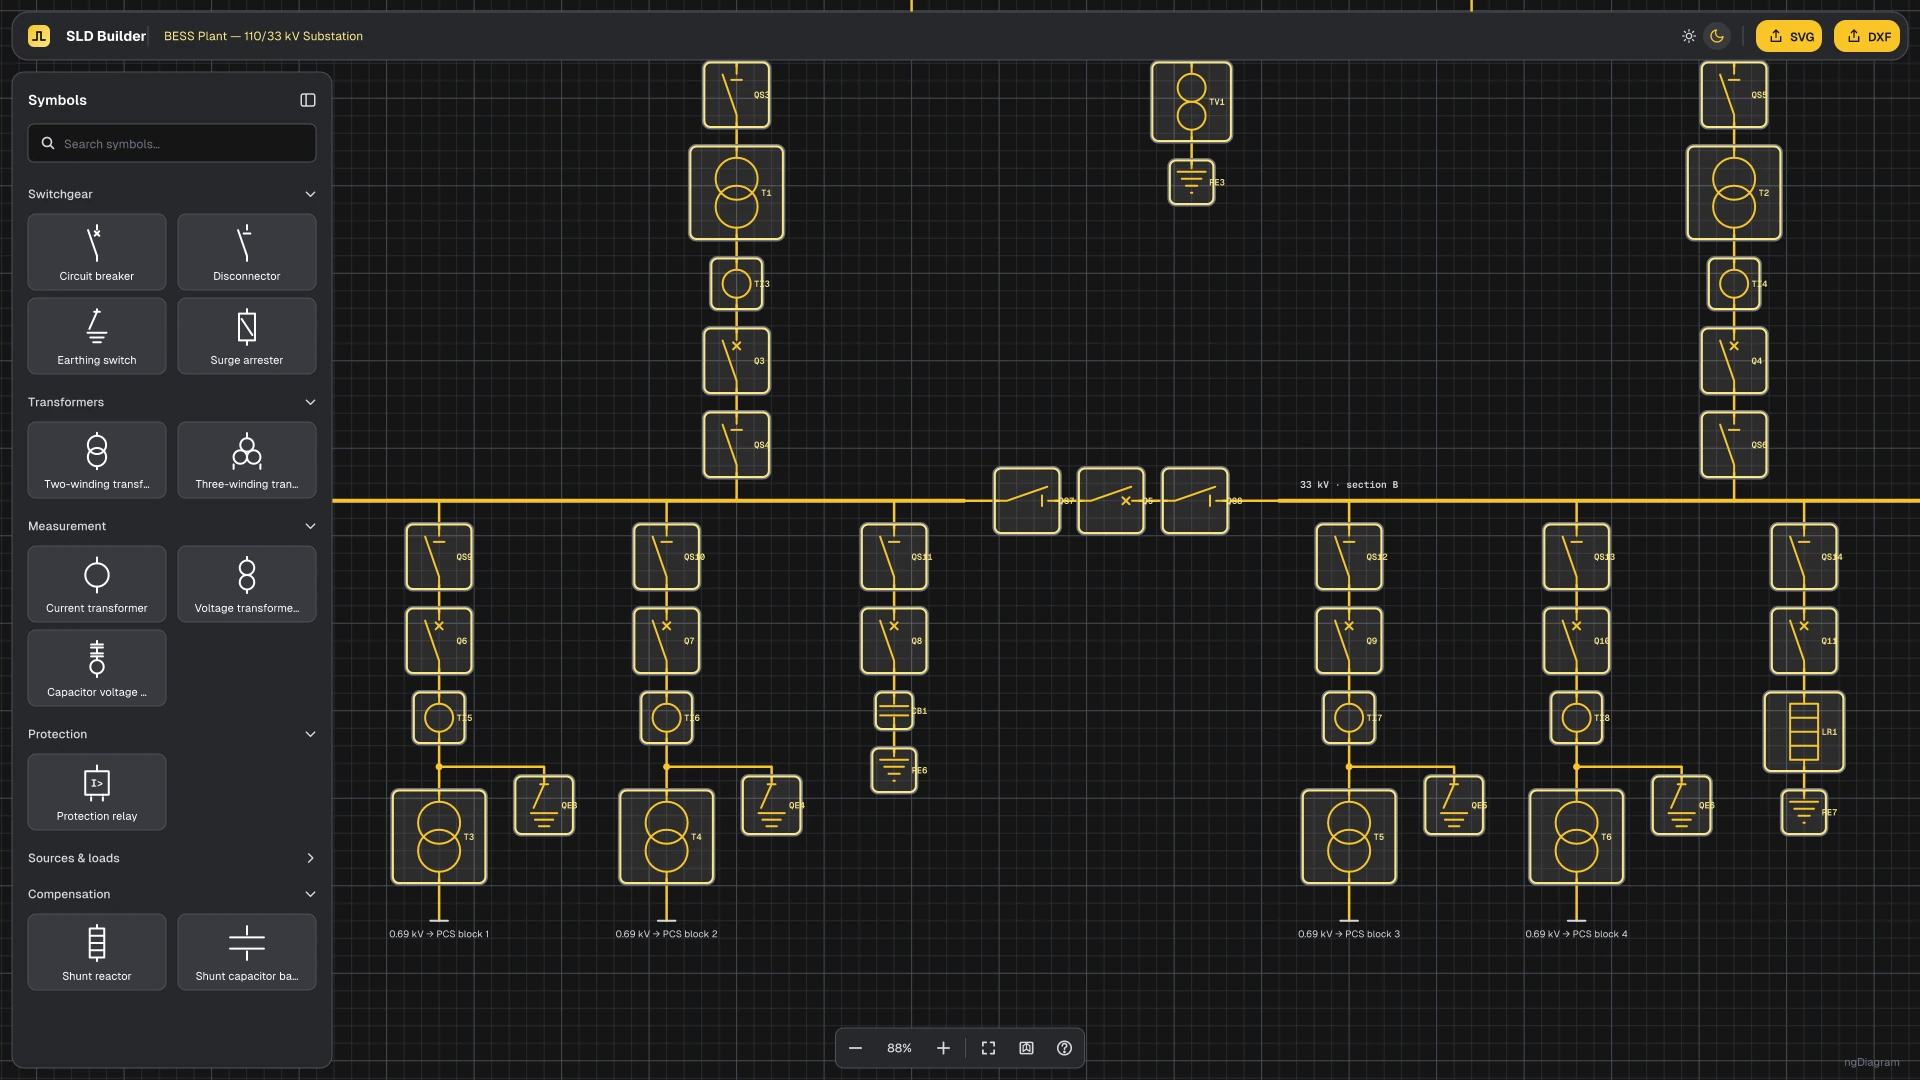
Task: Pick the Capacitor voltage transformer symbol
Action: (97, 668)
